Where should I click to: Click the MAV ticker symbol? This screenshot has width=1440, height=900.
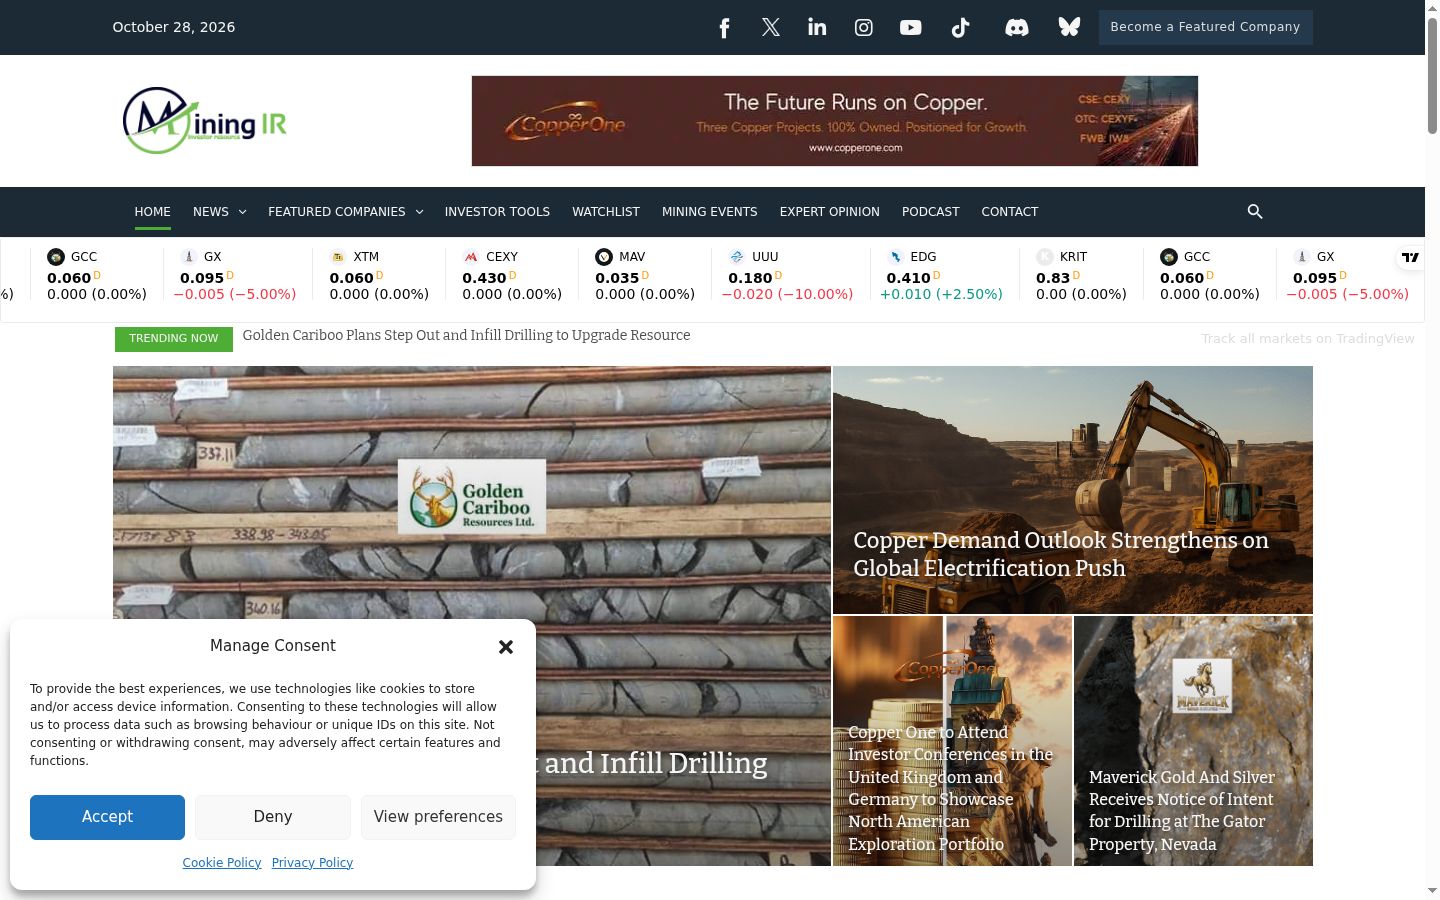[632, 257]
